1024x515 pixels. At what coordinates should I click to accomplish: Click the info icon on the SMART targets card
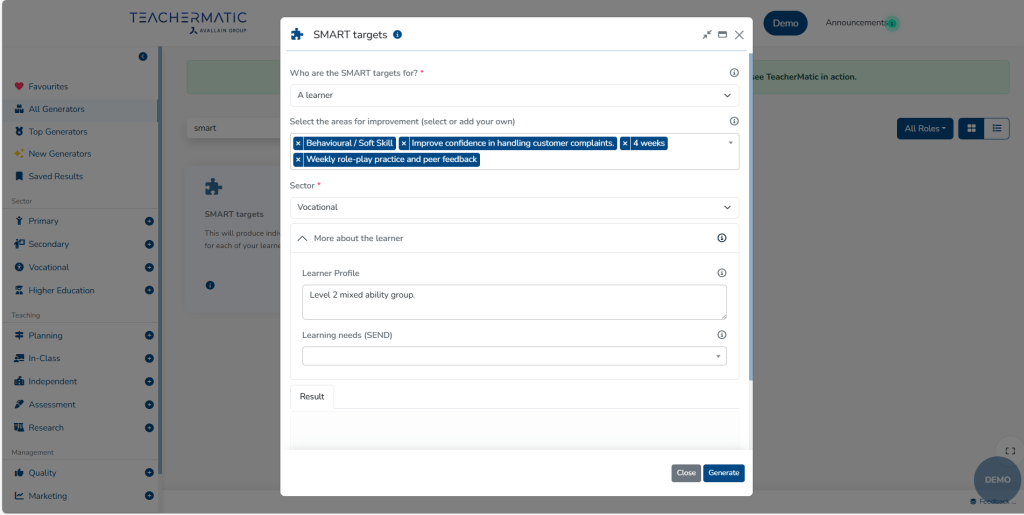[210, 285]
